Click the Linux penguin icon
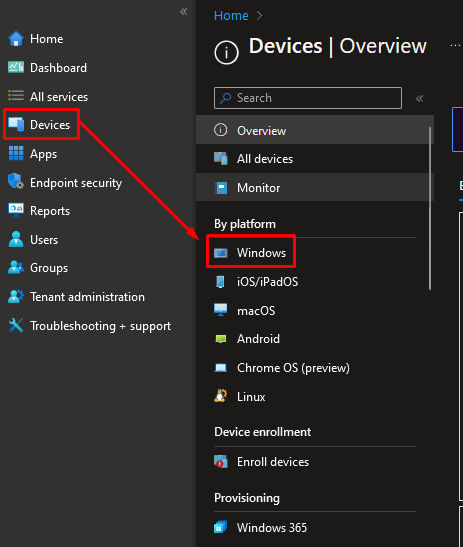This screenshot has width=463, height=547. (221, 396)
